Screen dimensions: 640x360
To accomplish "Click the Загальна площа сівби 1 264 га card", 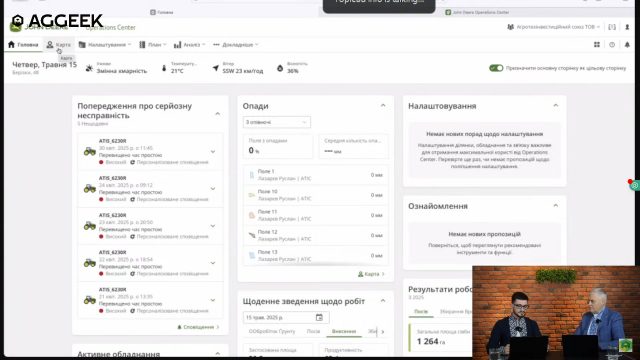I will 441,338.
